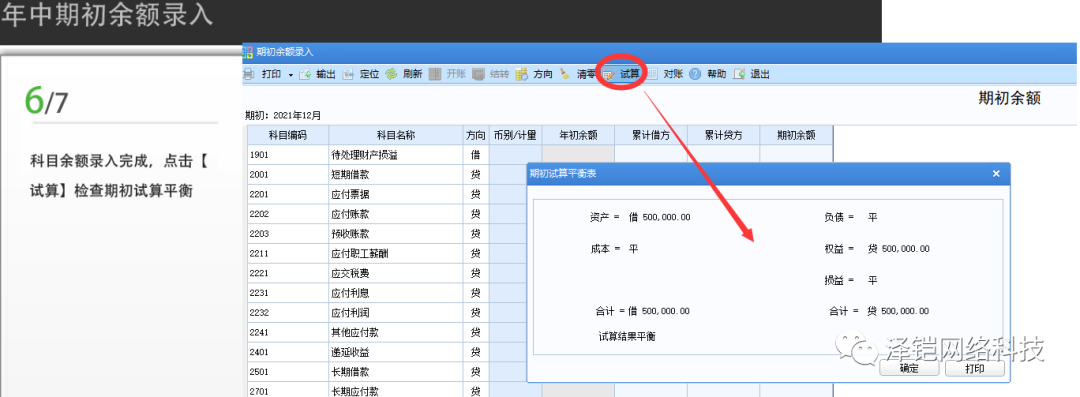Viewport: 1080px width, 397px height.
Task: Click the 科目编码 column header
Action: 288,135
